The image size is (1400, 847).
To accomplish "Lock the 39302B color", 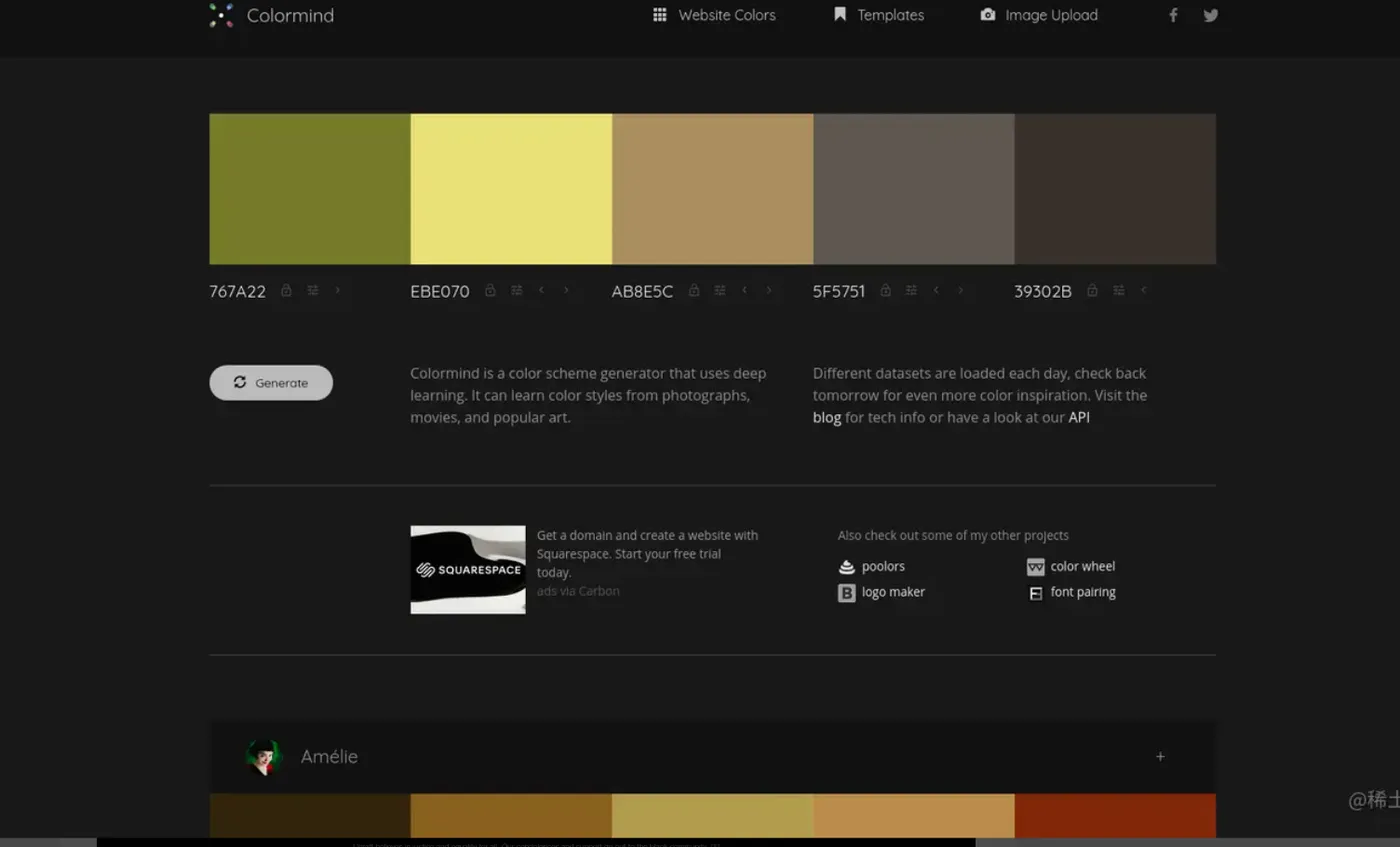I will (1092, 291).
